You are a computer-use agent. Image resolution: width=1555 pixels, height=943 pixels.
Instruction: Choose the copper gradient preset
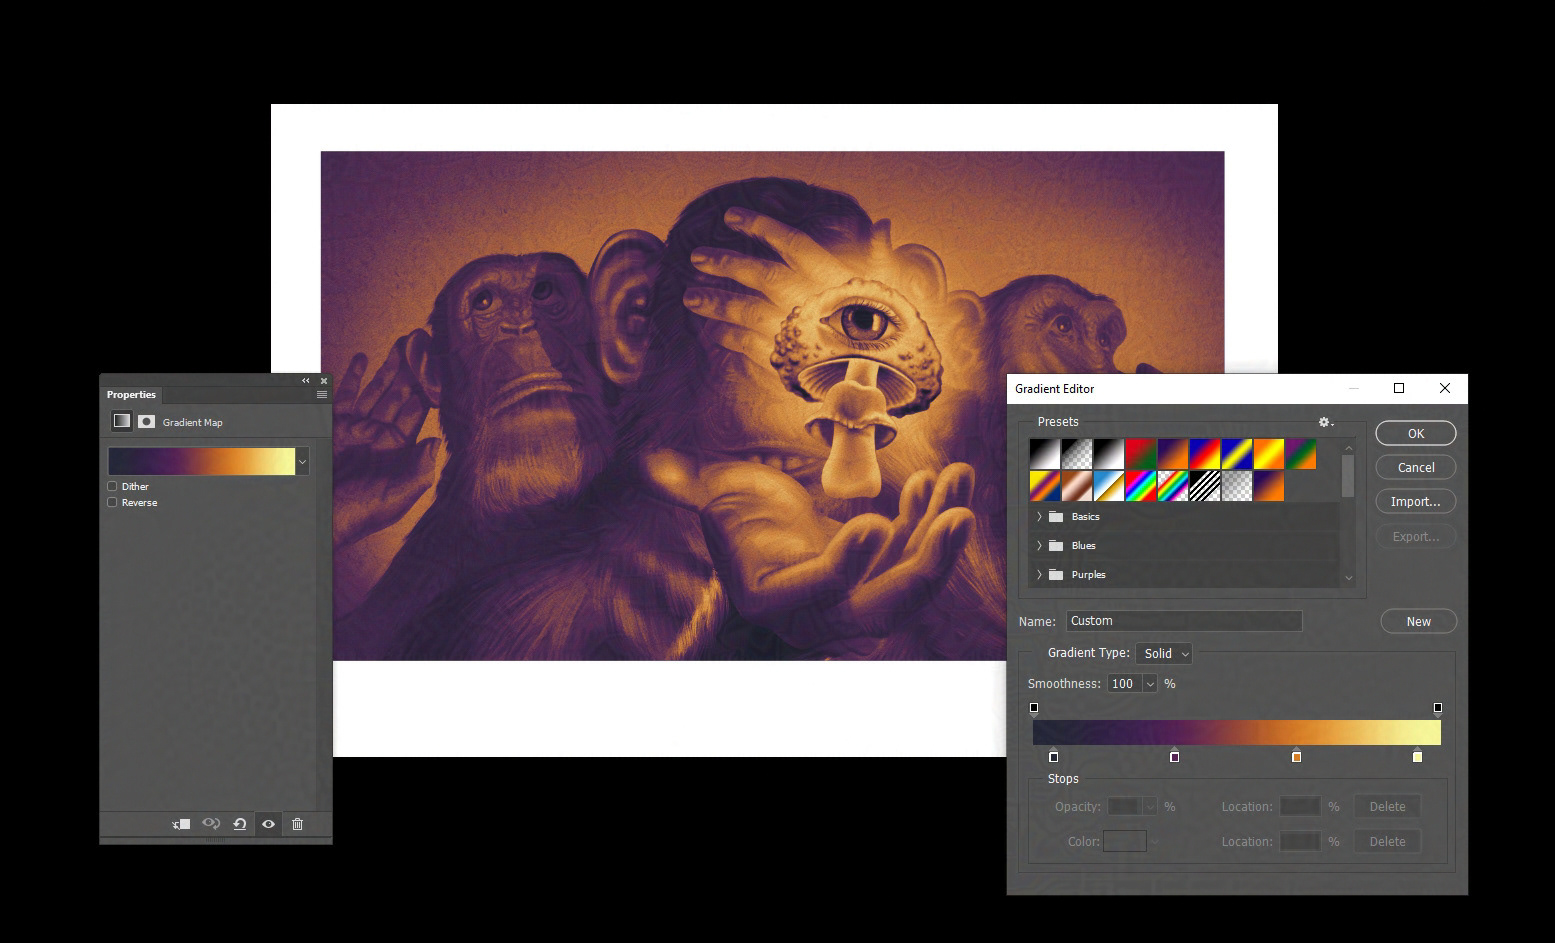[x=1077, y=486]
